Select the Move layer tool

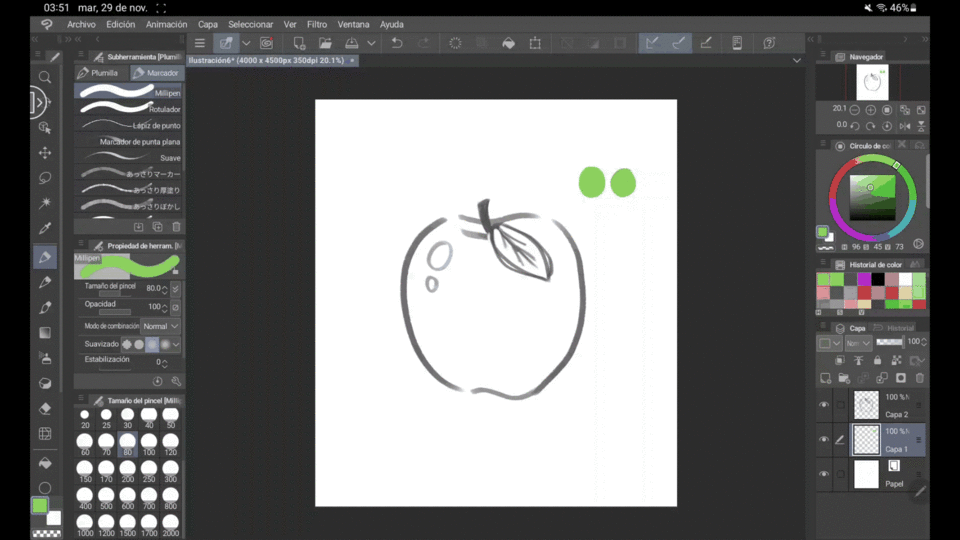point(45,152)
